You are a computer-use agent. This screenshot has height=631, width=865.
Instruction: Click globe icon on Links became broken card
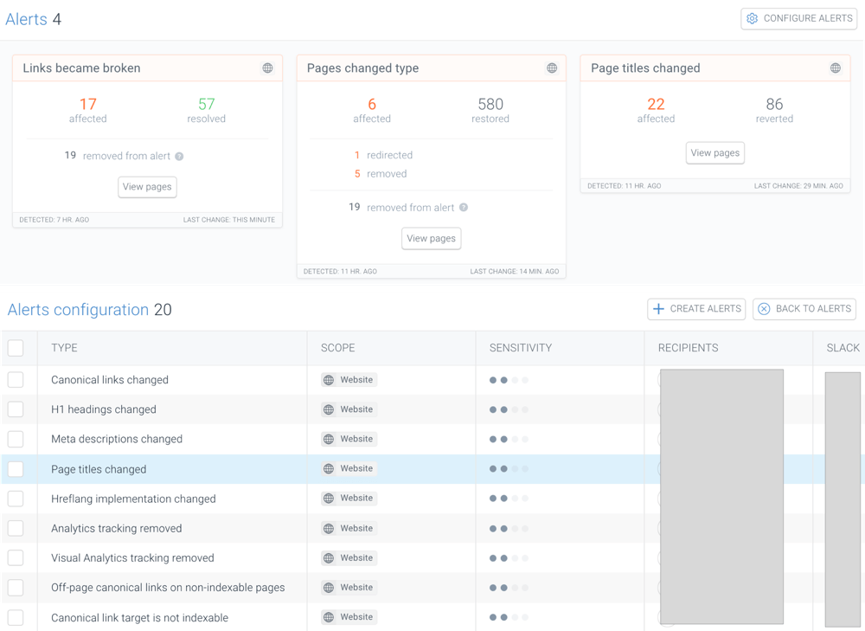tap(267, 68)
